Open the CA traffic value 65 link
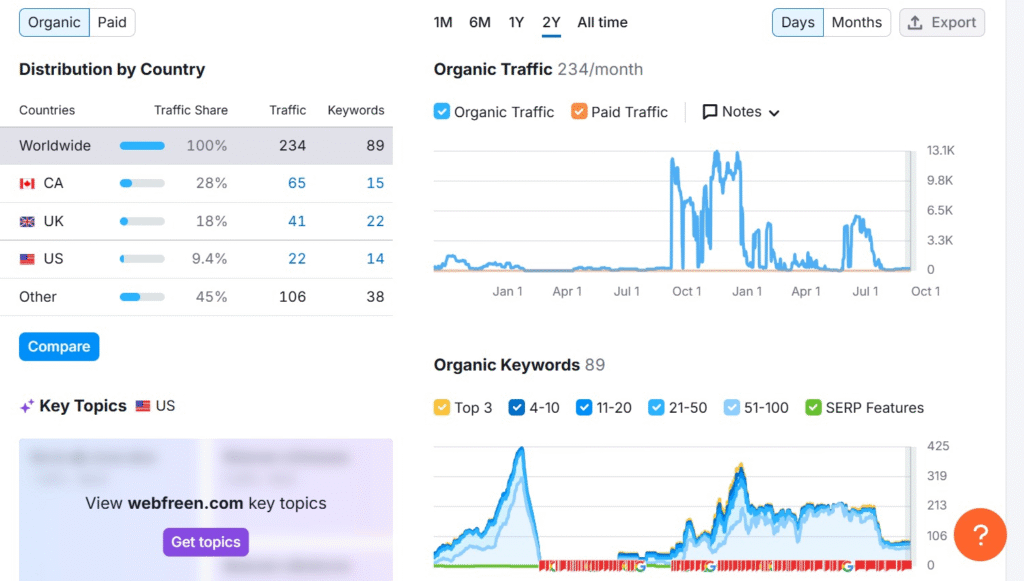This screenshot has width=1024, height=581. click(x=297, y=184)
